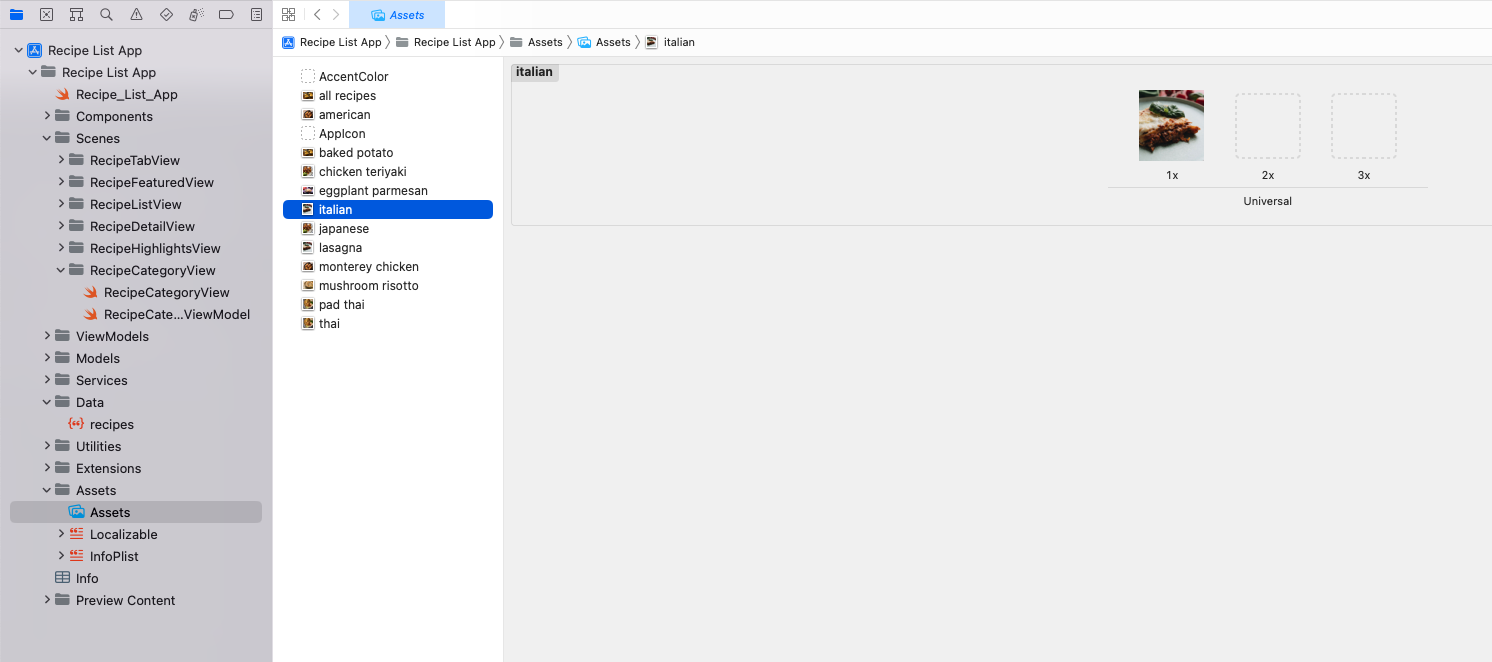Click the Assets catalog breadcrumb
The height and width of the screenshot is (662, 1492).
[x=604, y=42]
